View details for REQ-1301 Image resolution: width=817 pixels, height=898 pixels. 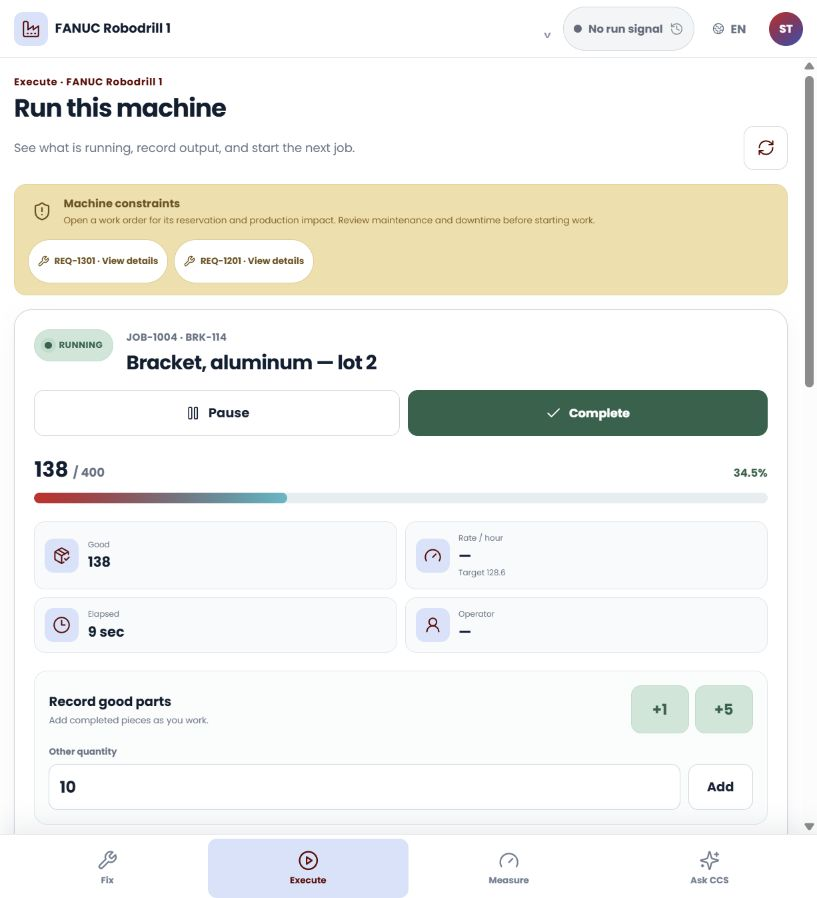pyautogui.click(x=98, y=261)
